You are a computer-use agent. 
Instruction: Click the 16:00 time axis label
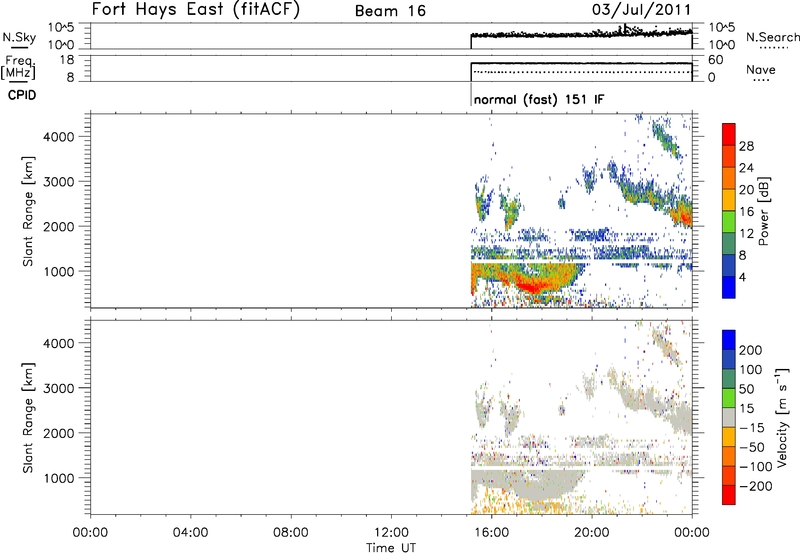[x=491, y=533]
